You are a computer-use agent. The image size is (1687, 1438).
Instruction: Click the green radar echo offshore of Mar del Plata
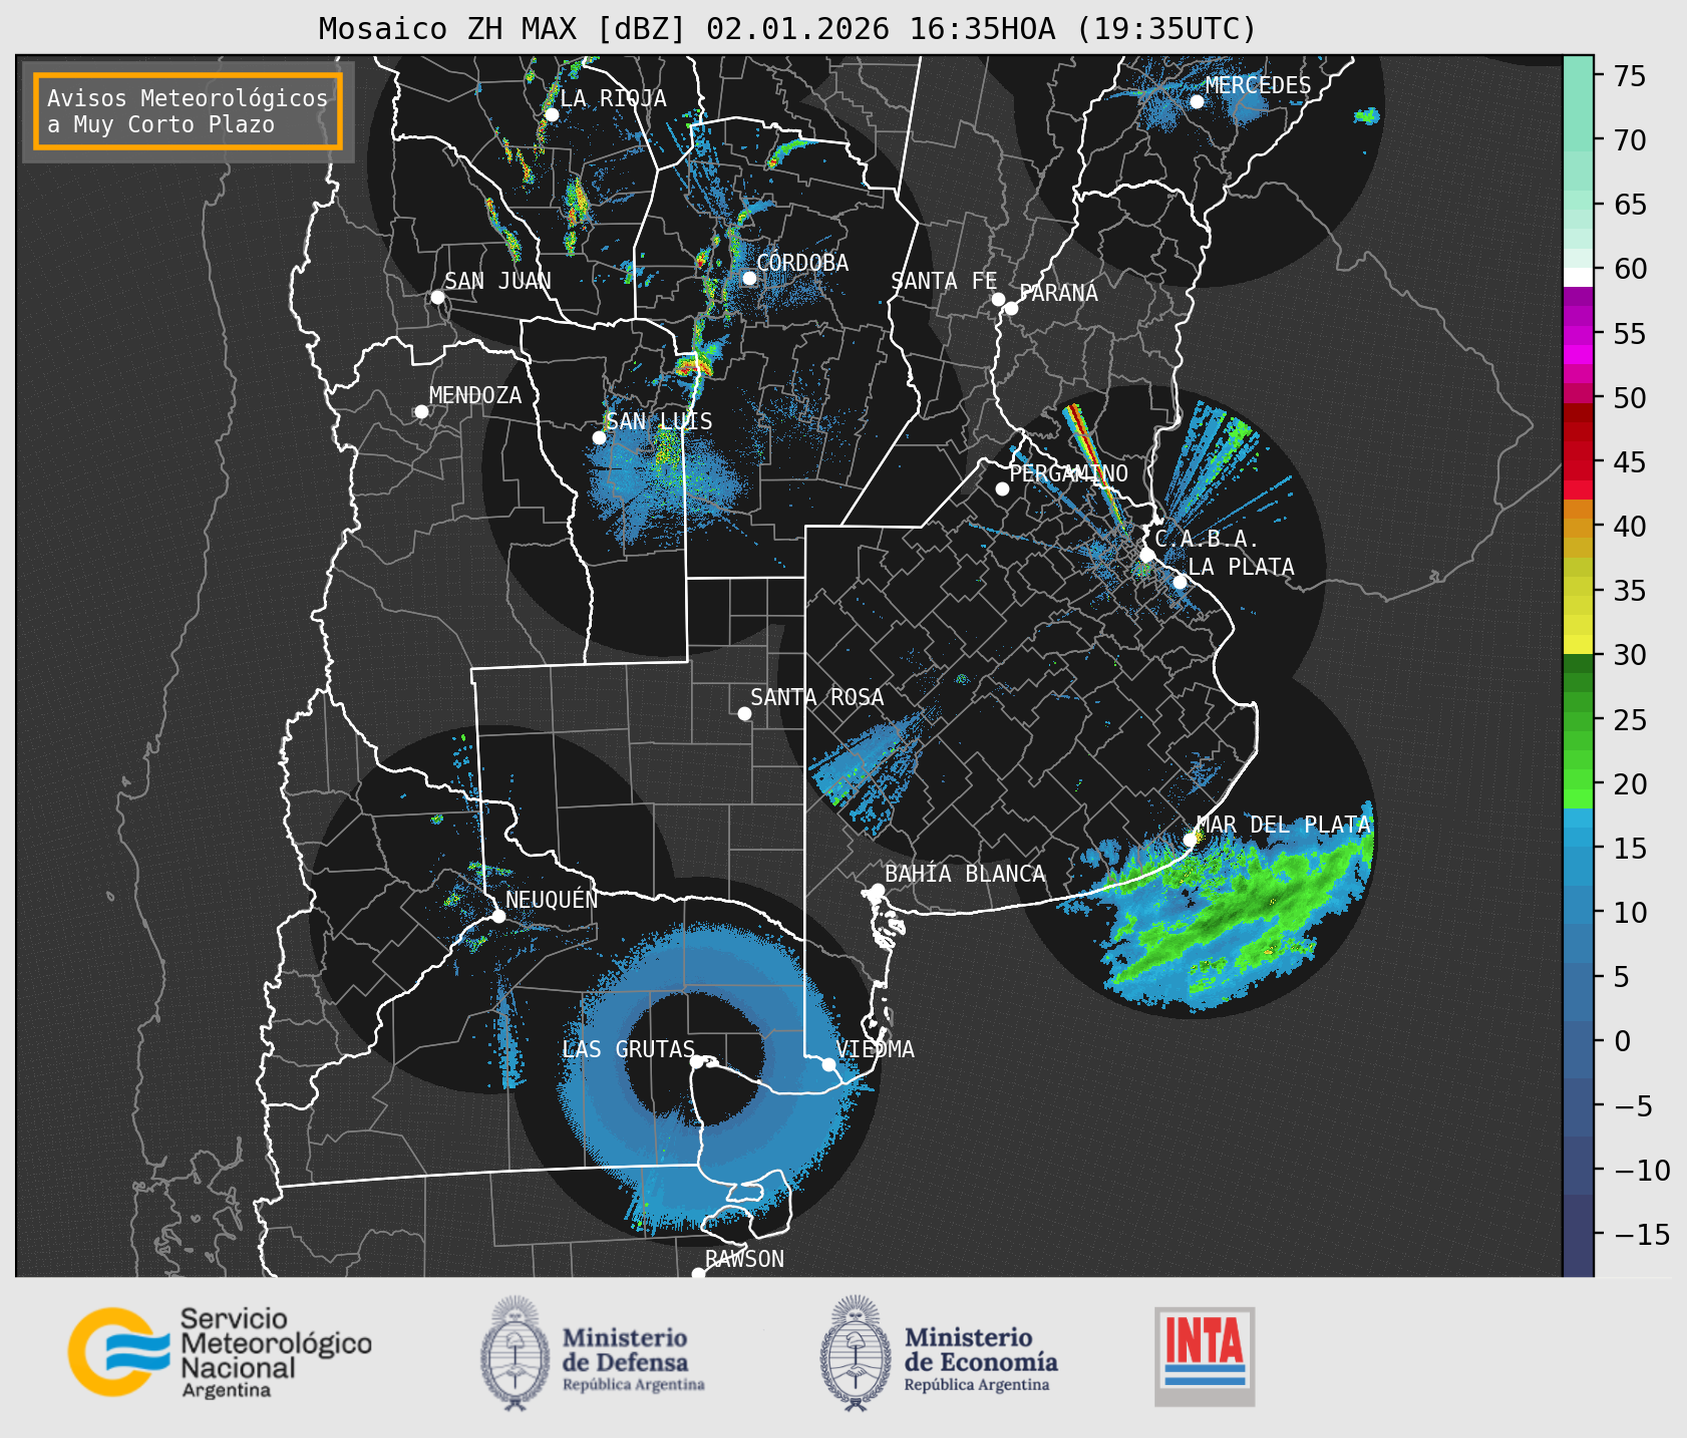pos(1240,910)
